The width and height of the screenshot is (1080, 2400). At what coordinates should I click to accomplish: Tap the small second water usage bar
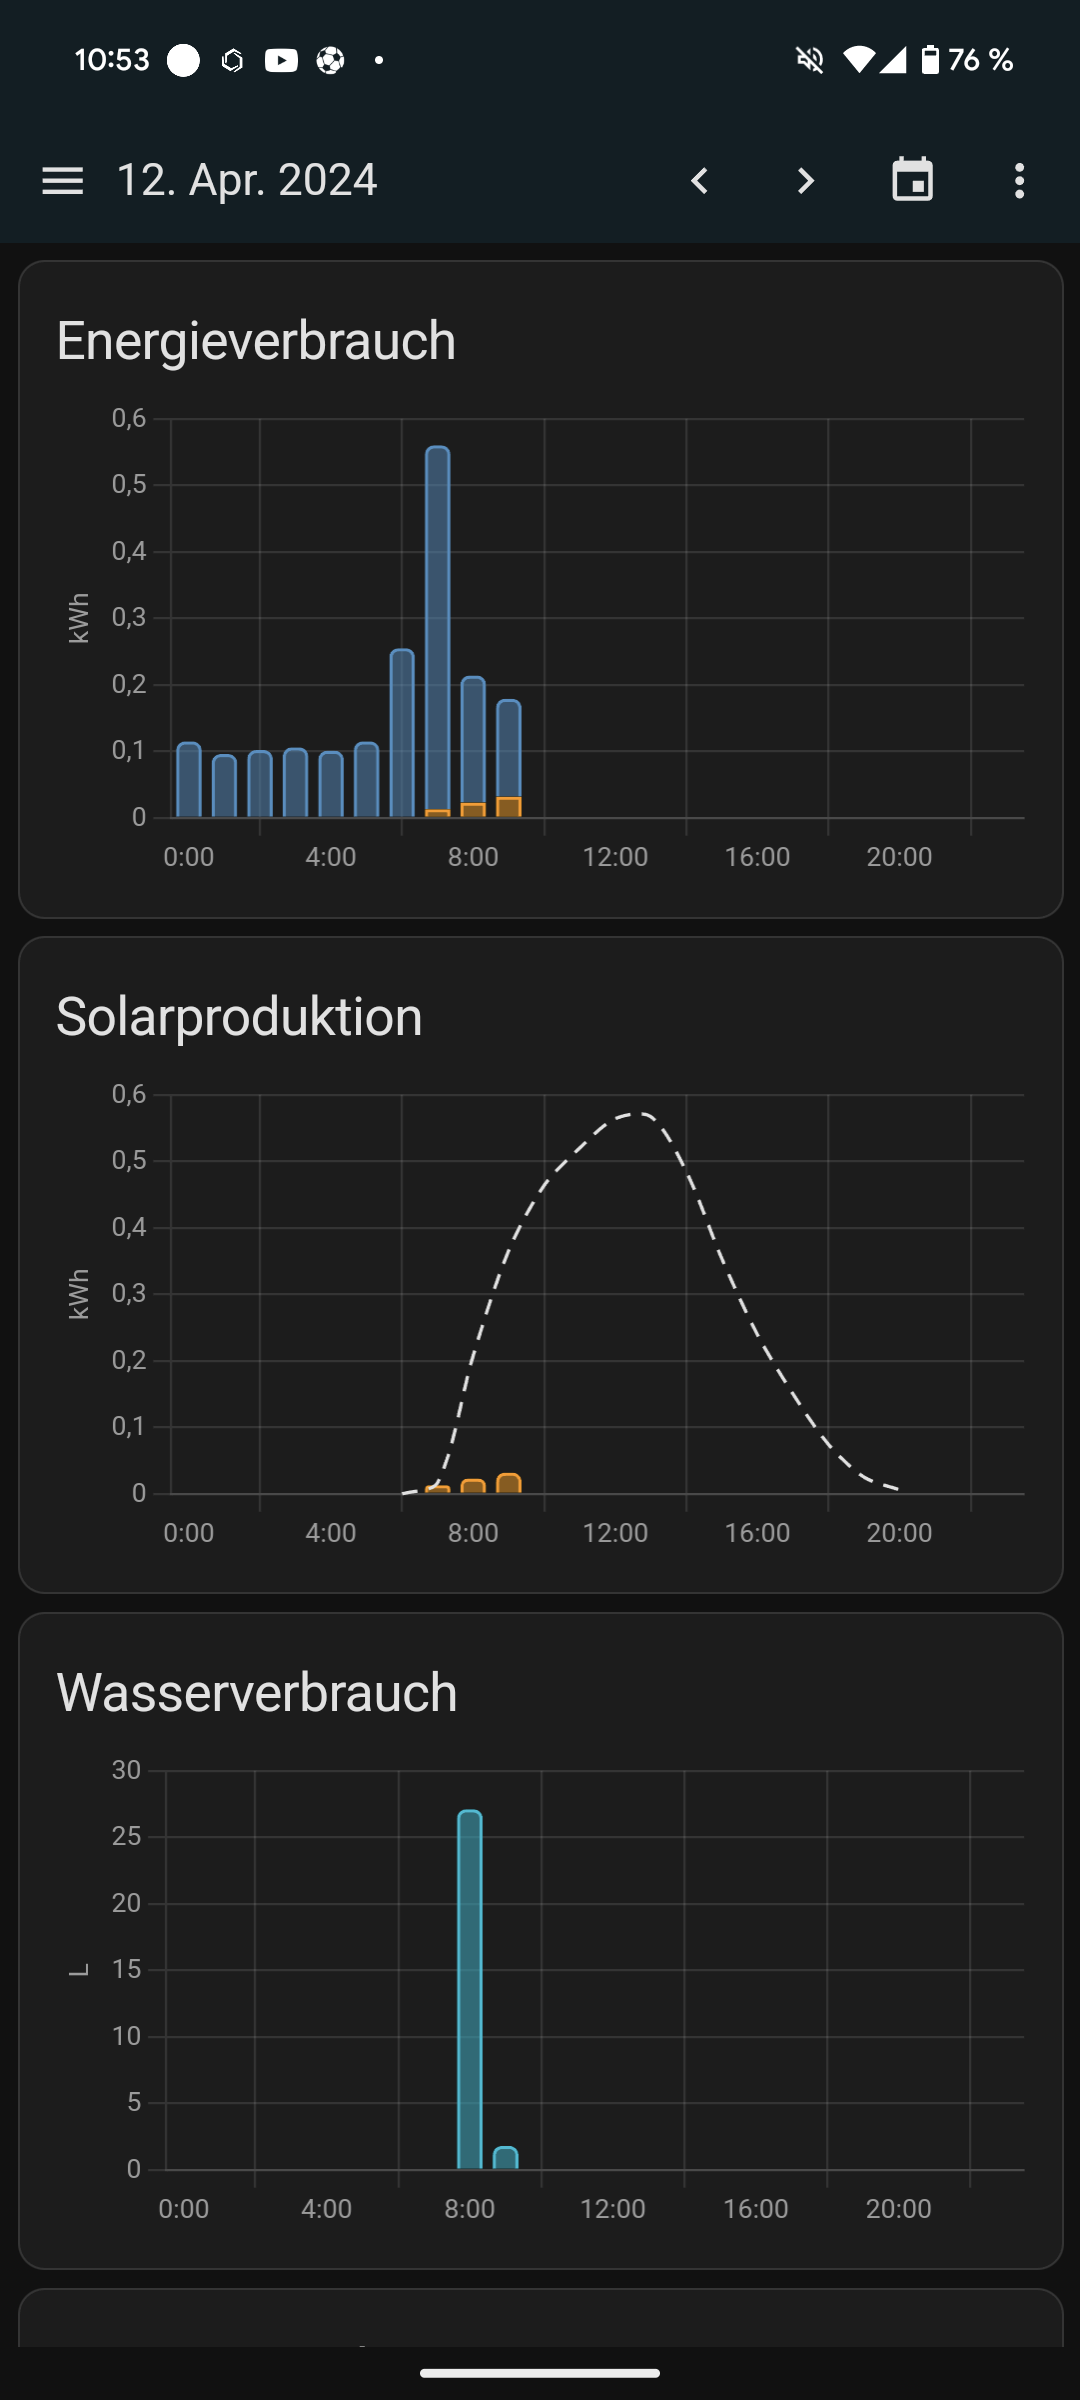(506, 2158)
